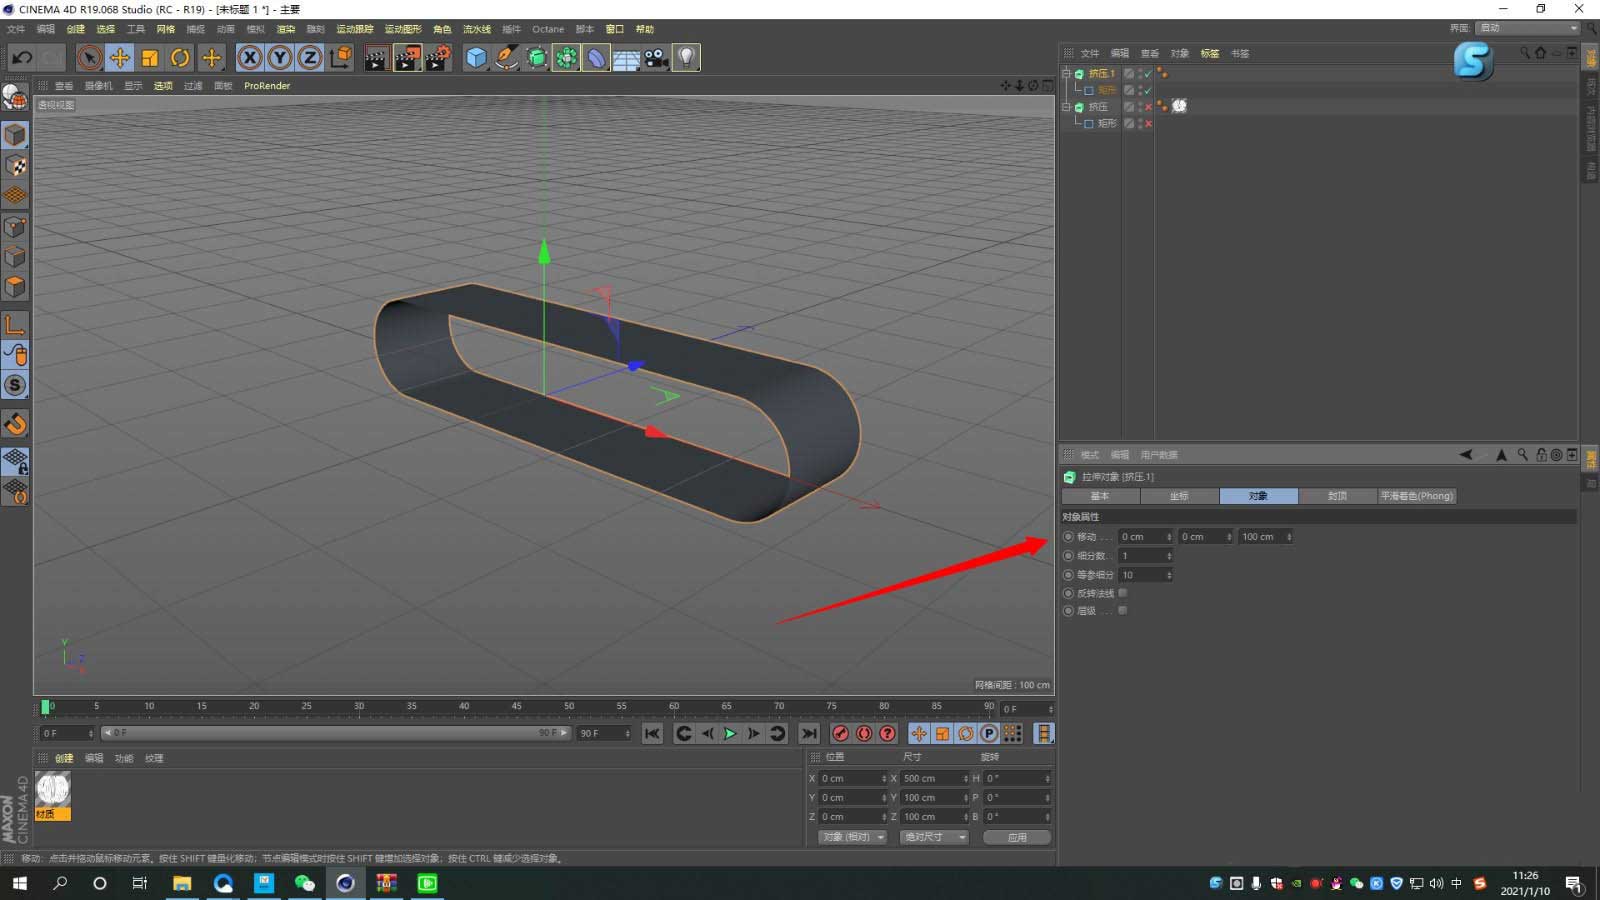Open the 界面 layout dropdown
The height and width of the screenshot is (900, 1600).
(x=1527, y=28)
